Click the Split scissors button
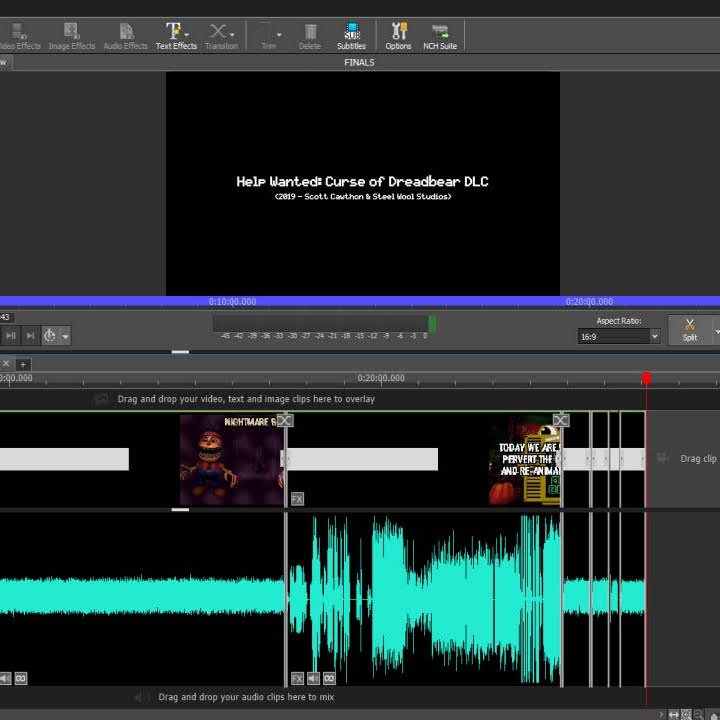Screen dimensions: 720x720 click(x=690, y=329)
